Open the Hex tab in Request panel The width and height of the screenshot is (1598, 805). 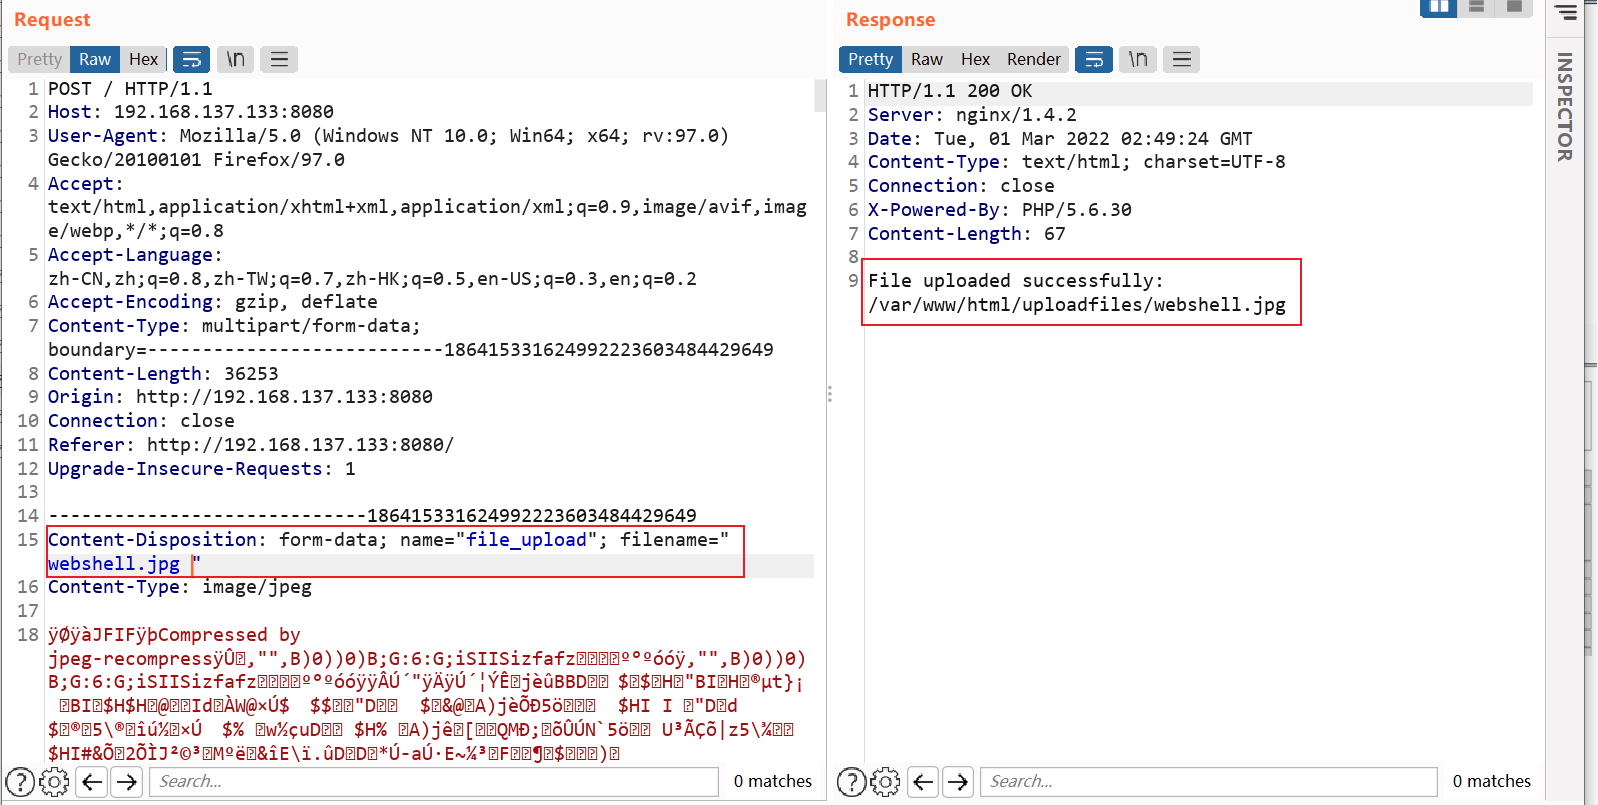144,59
